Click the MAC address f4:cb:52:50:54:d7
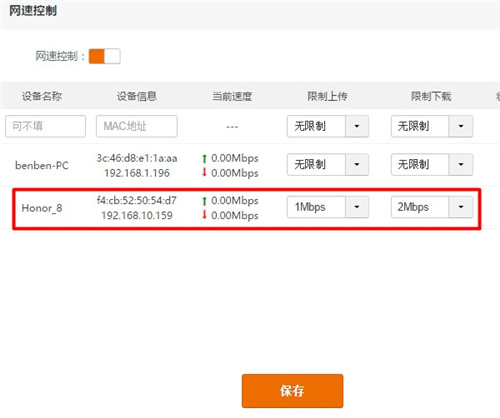 click(x=137, y=200)
